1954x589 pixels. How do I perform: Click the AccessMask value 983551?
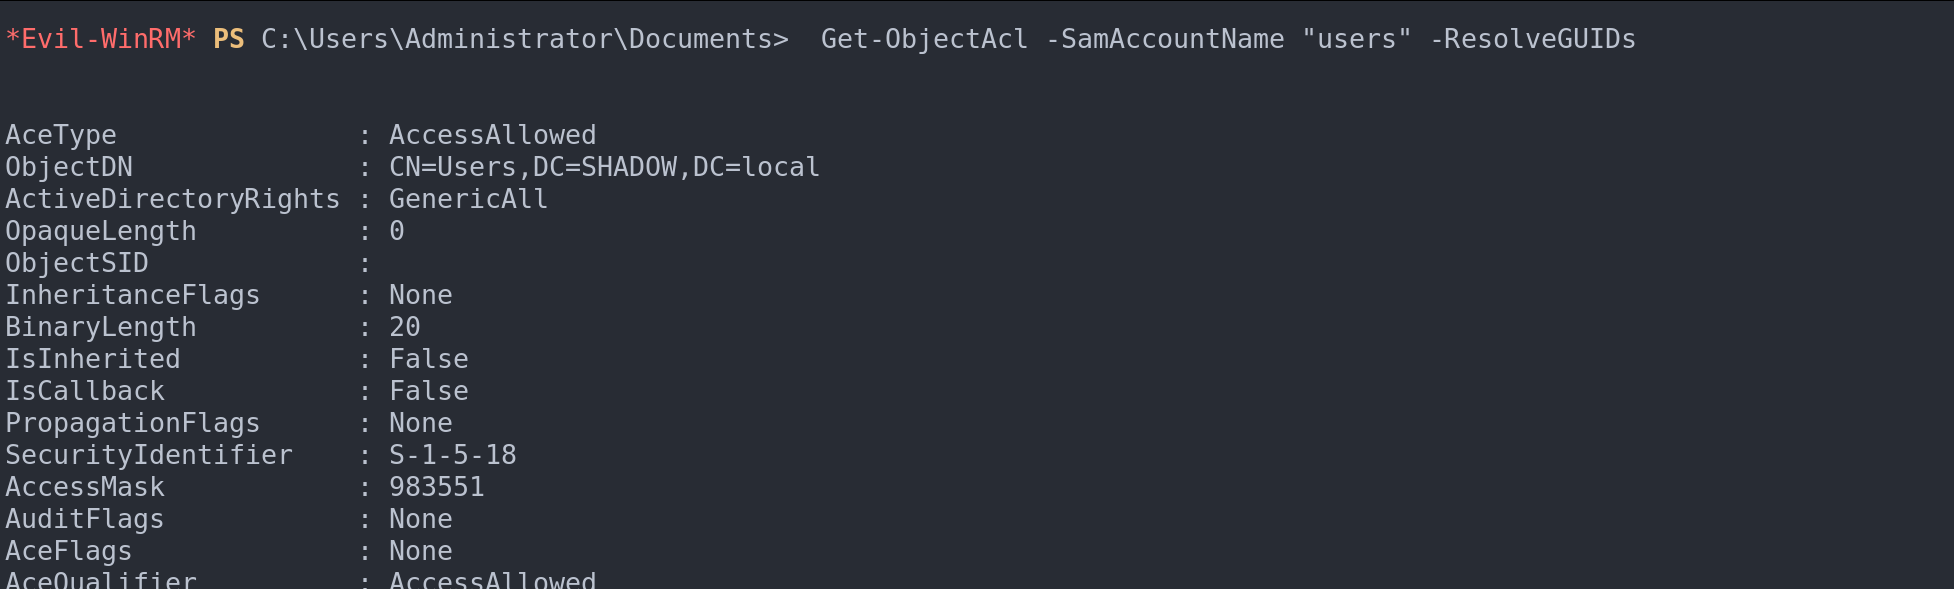click(436, 487)
